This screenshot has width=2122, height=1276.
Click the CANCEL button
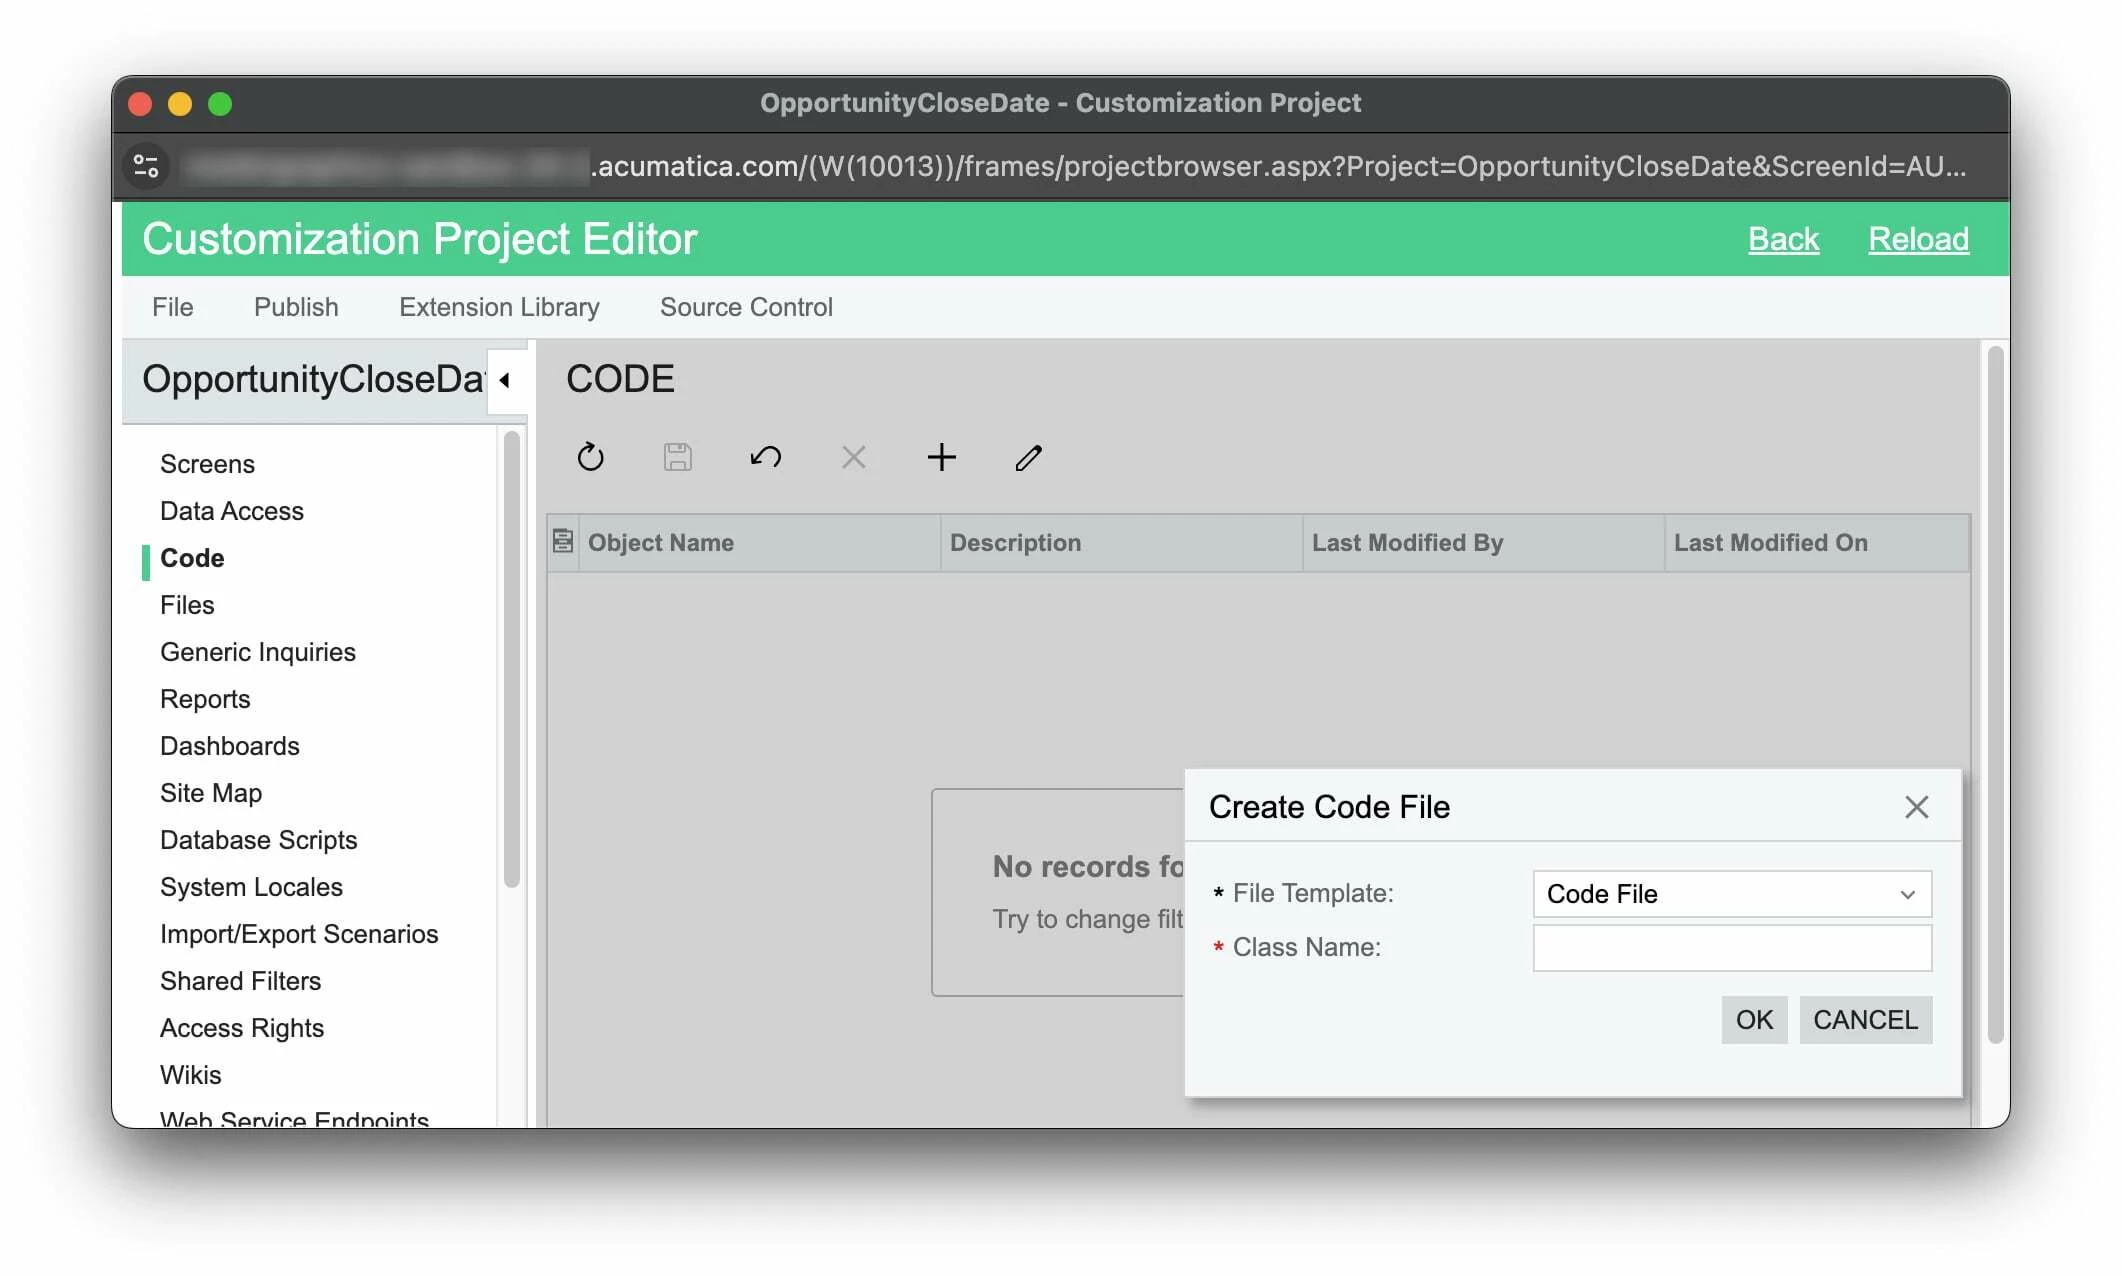(1864, 1019)
